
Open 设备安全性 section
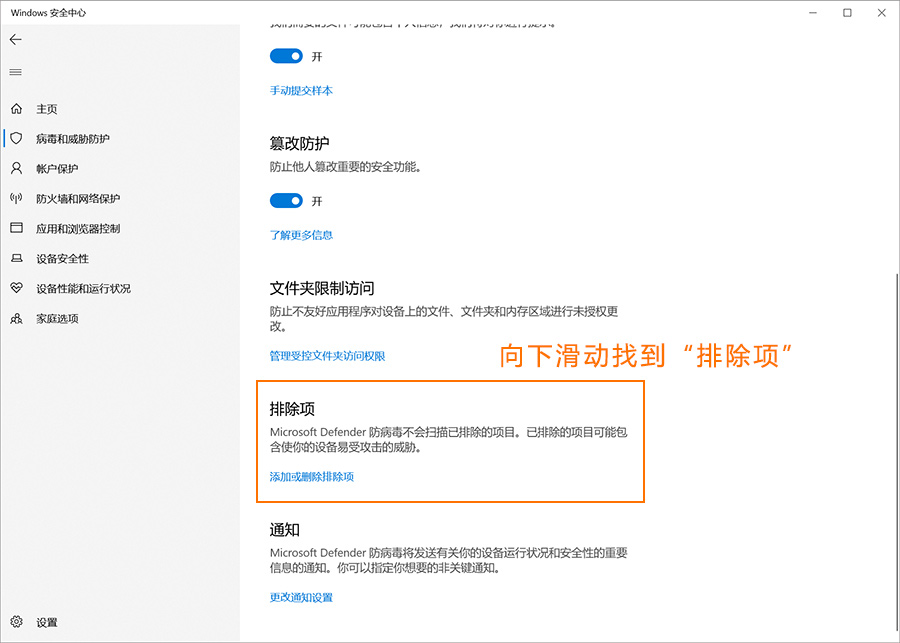pos(63,258)
